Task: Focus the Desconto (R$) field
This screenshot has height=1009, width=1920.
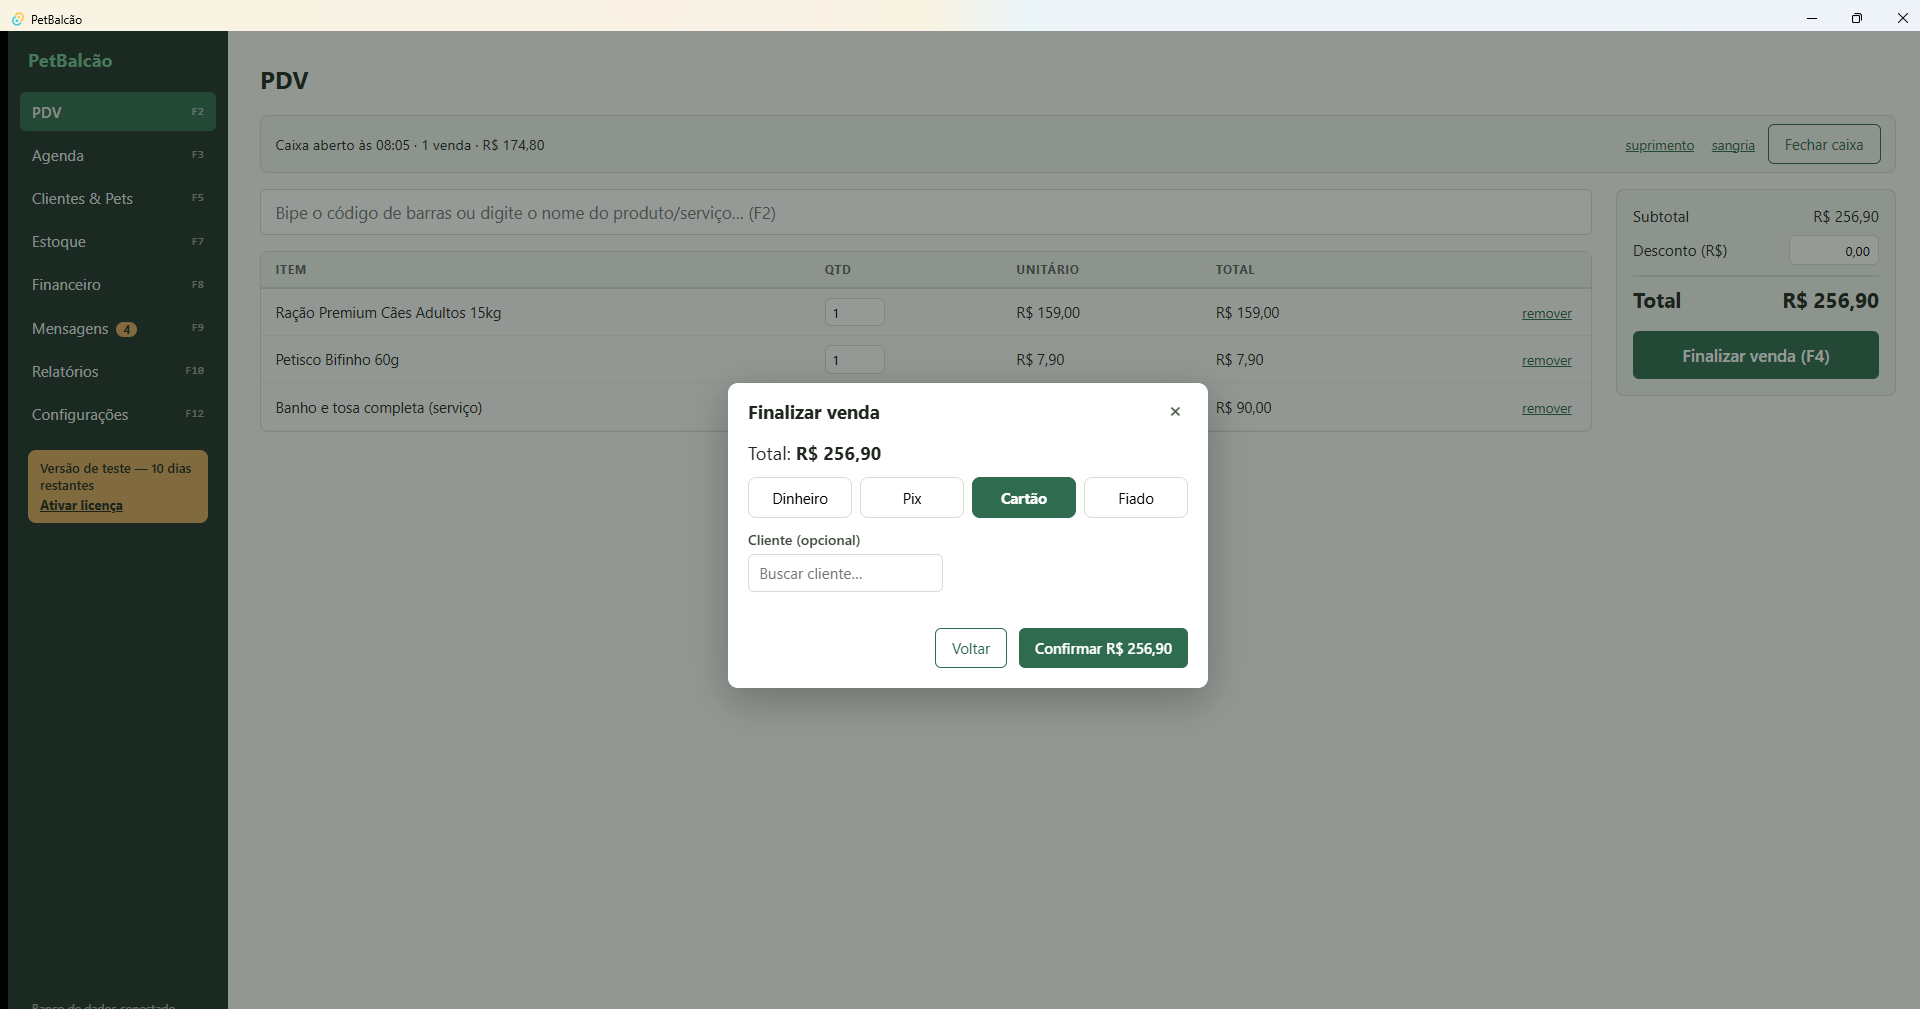Action: (1833, 251)
